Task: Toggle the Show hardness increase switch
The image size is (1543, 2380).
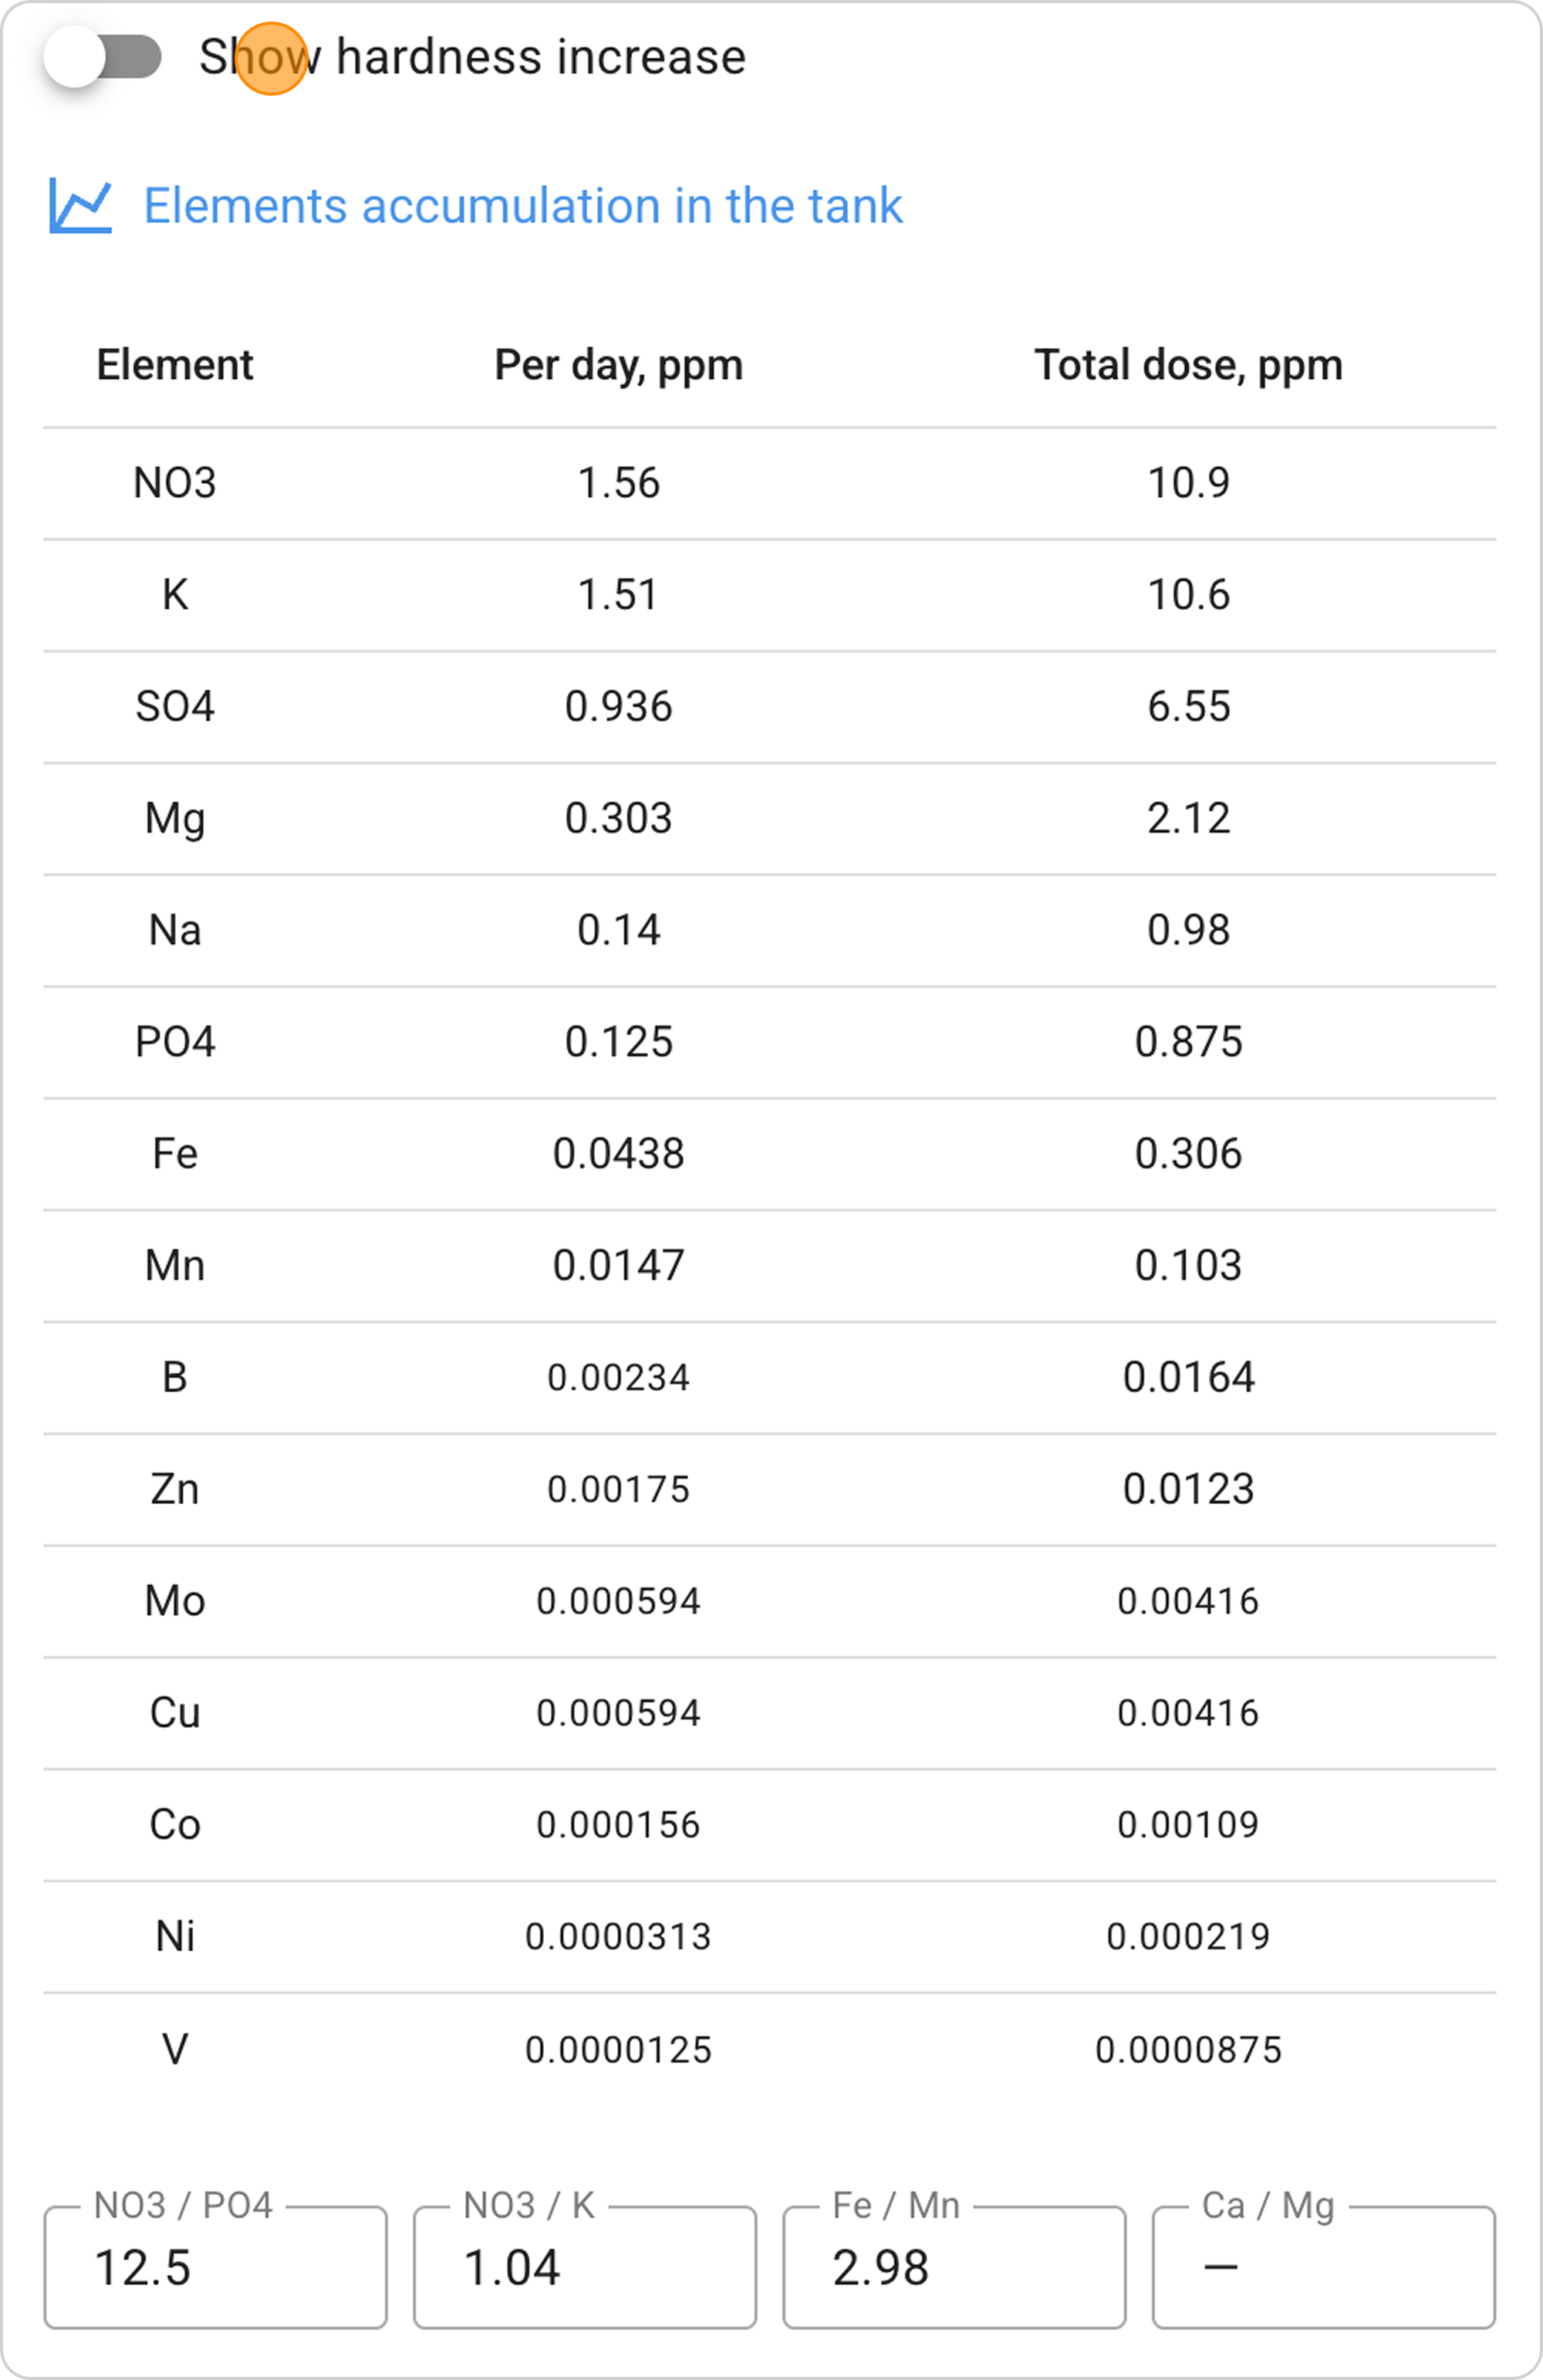Action: pyautogui.click(x=103, y=57)
